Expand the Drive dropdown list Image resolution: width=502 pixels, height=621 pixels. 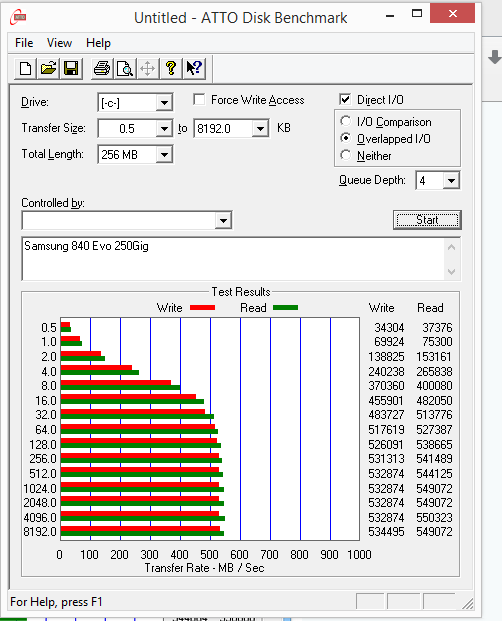(x=164, y=103)
